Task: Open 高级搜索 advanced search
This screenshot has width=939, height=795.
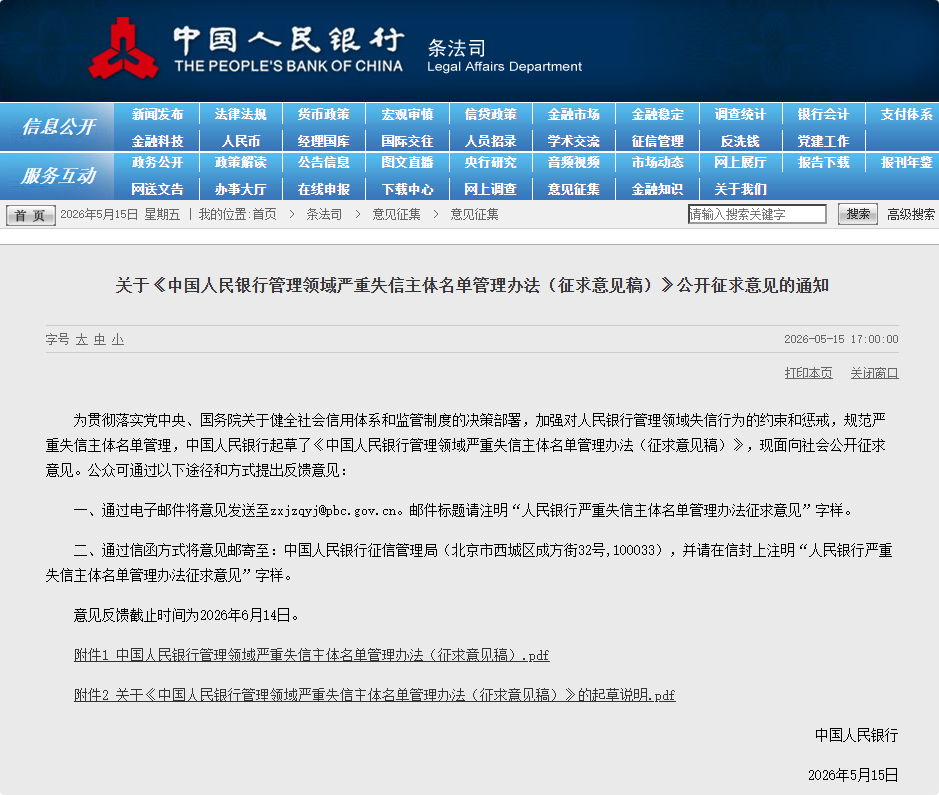Action: 911,214
